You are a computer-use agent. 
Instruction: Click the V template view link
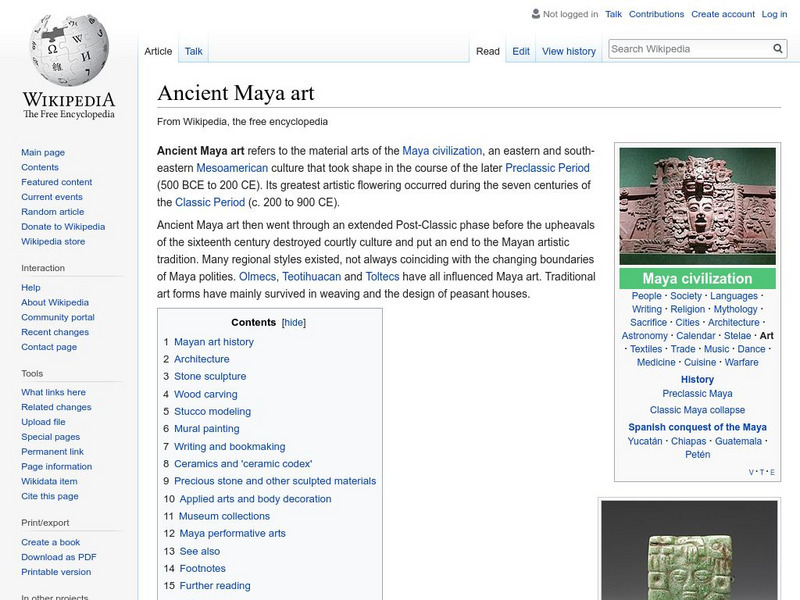pyautogui.click(x=751, y=472)
